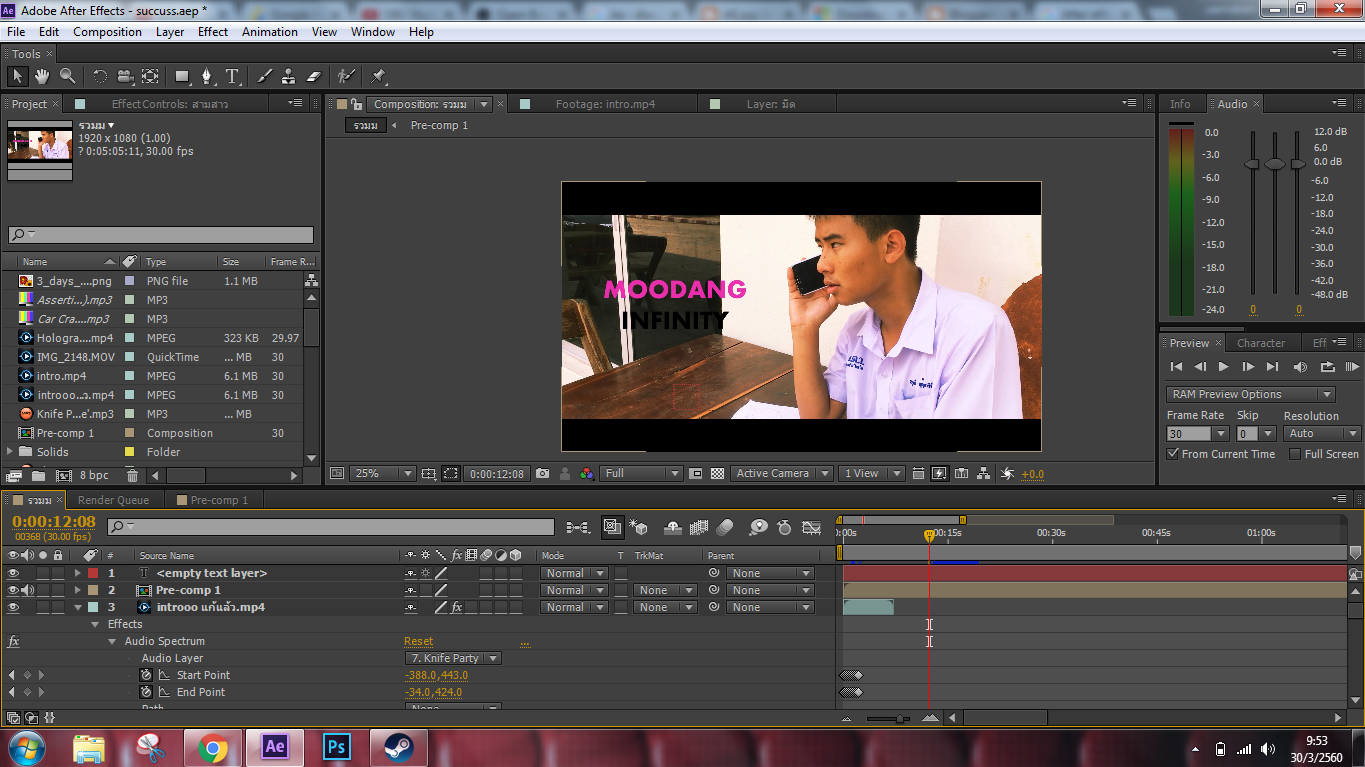Screen dimensions: 1365x767
Task: Click the Brainstorm lightbulb icon
Action: click(x=759, y=527)
